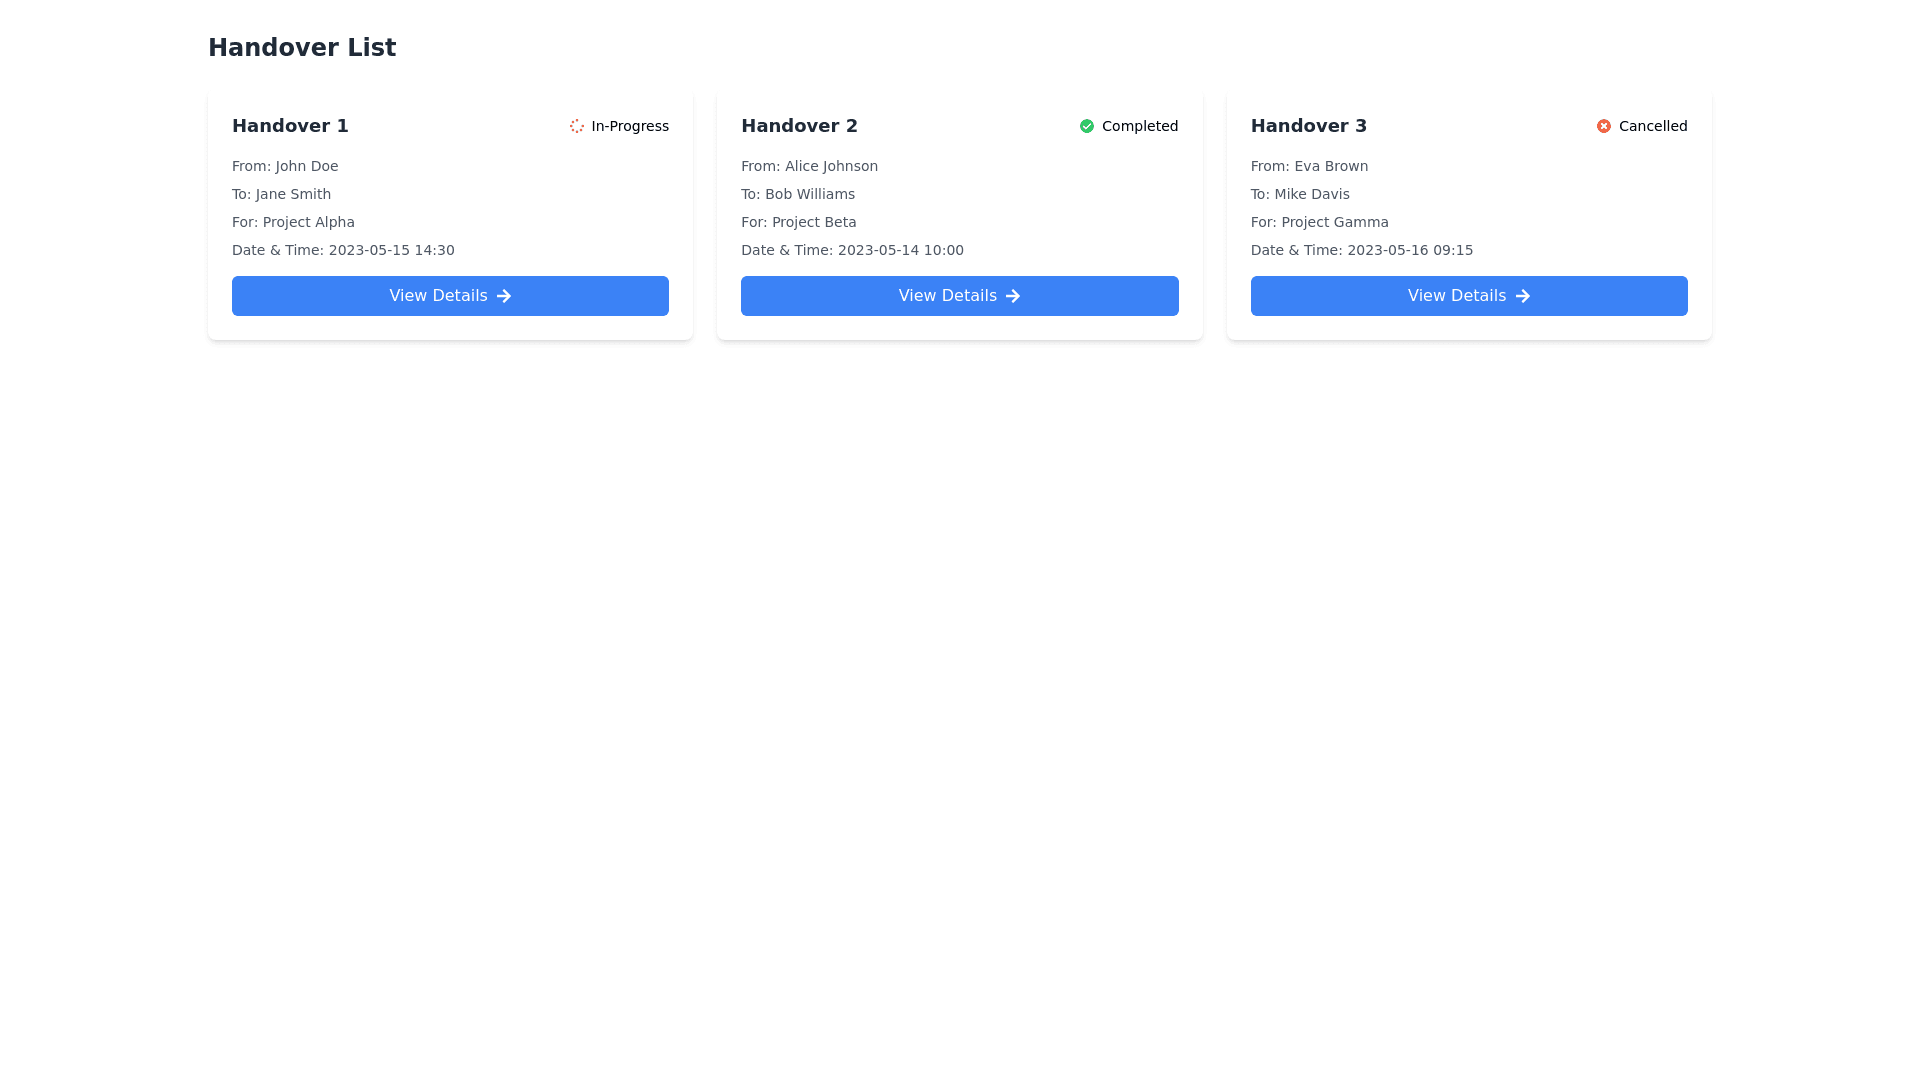
Task: Select the Handover 3 card title
Action: coord(1308,126)
